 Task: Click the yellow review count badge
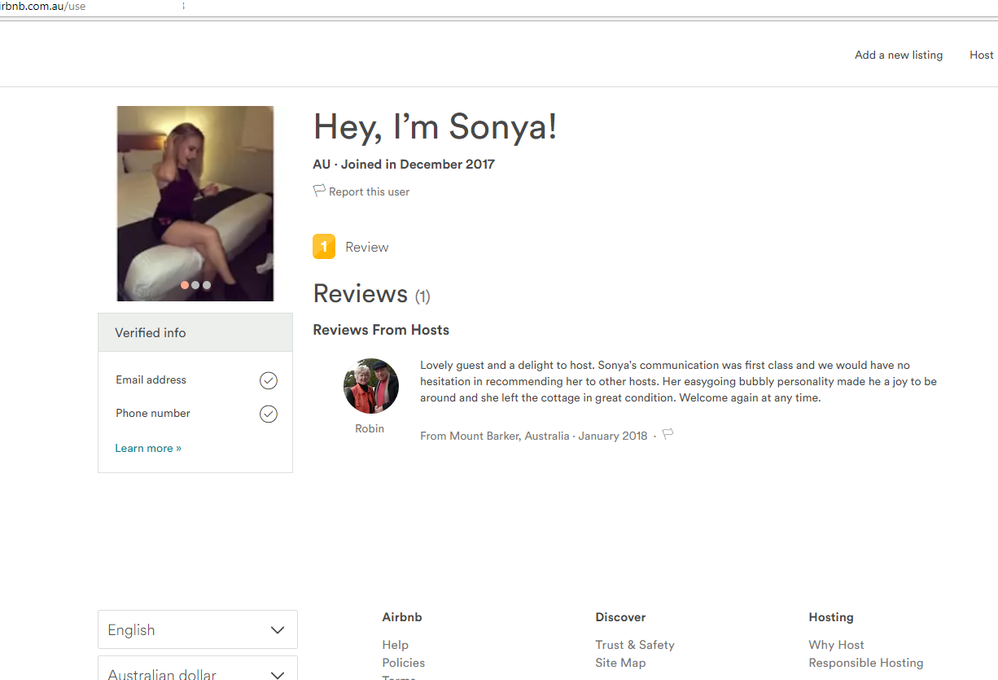pos(324,246)
